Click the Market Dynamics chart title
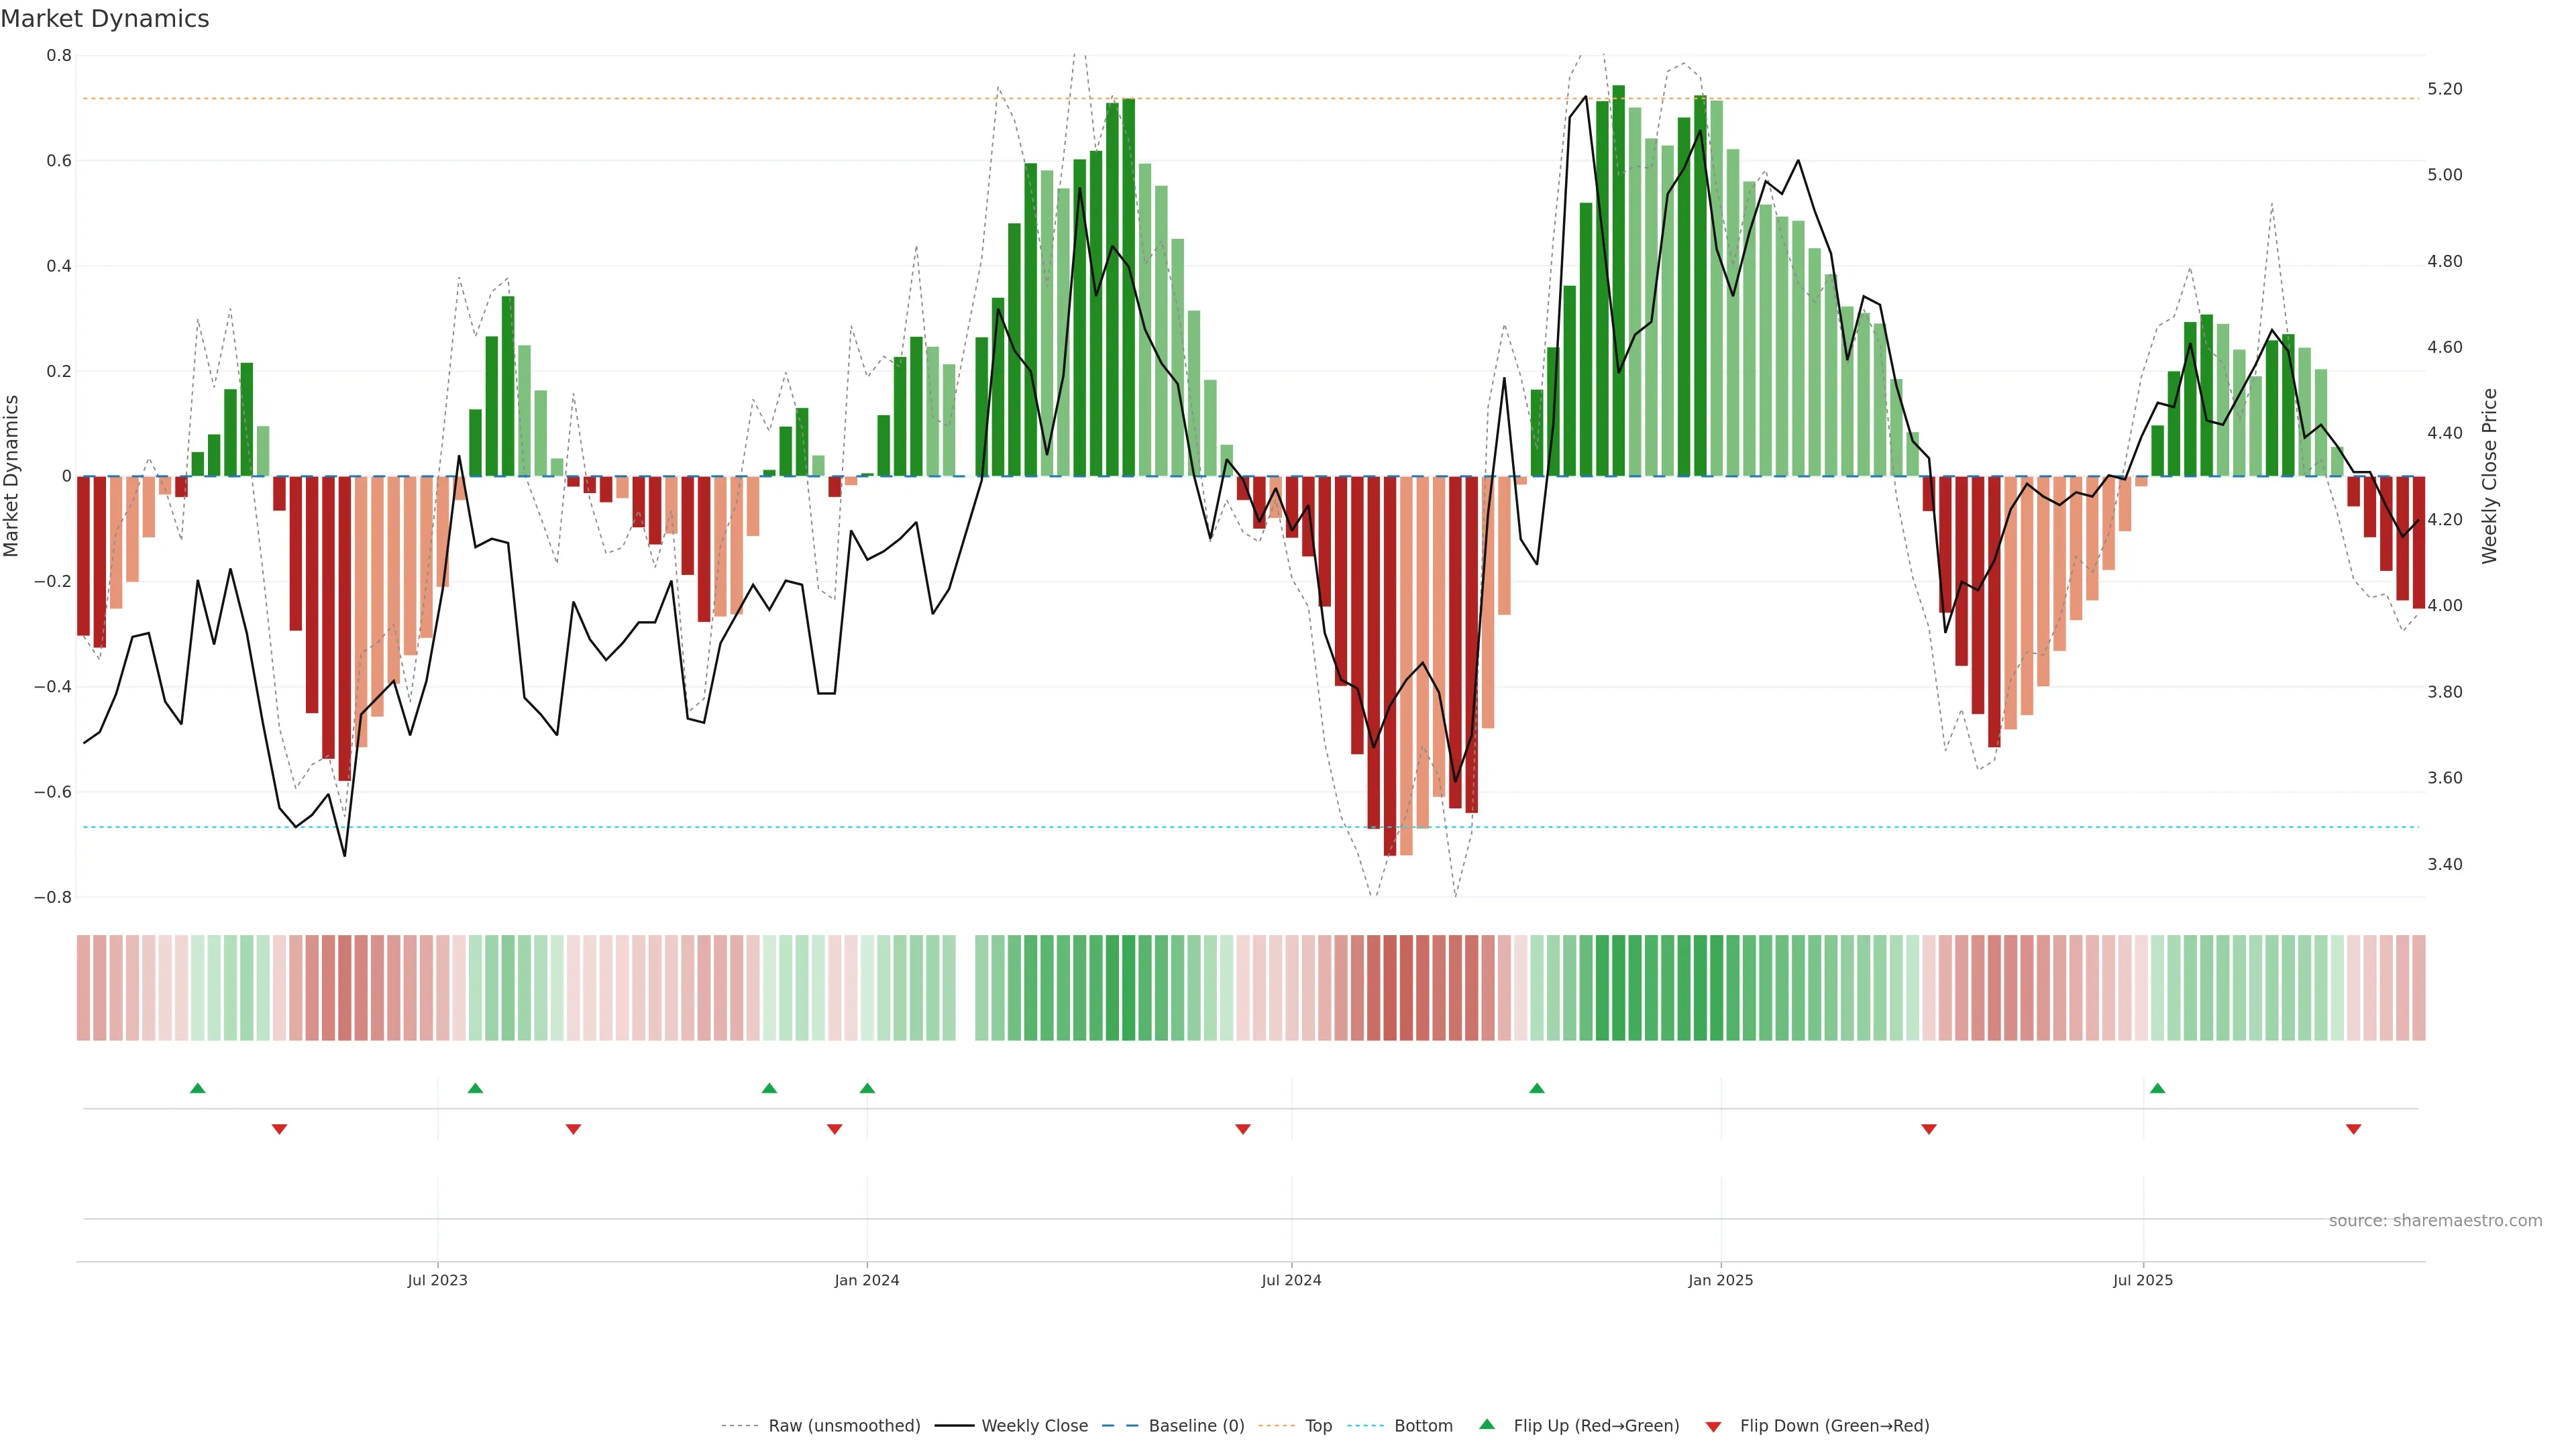2576x1449 pixels. coord(105,19)
